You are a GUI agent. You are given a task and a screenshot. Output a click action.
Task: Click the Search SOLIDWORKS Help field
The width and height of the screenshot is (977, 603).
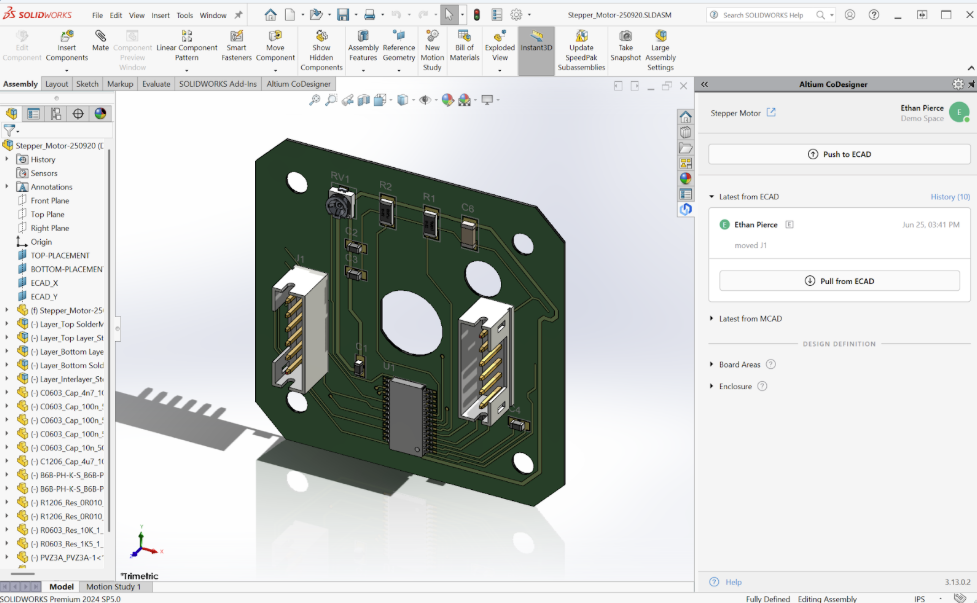[765, 15]
